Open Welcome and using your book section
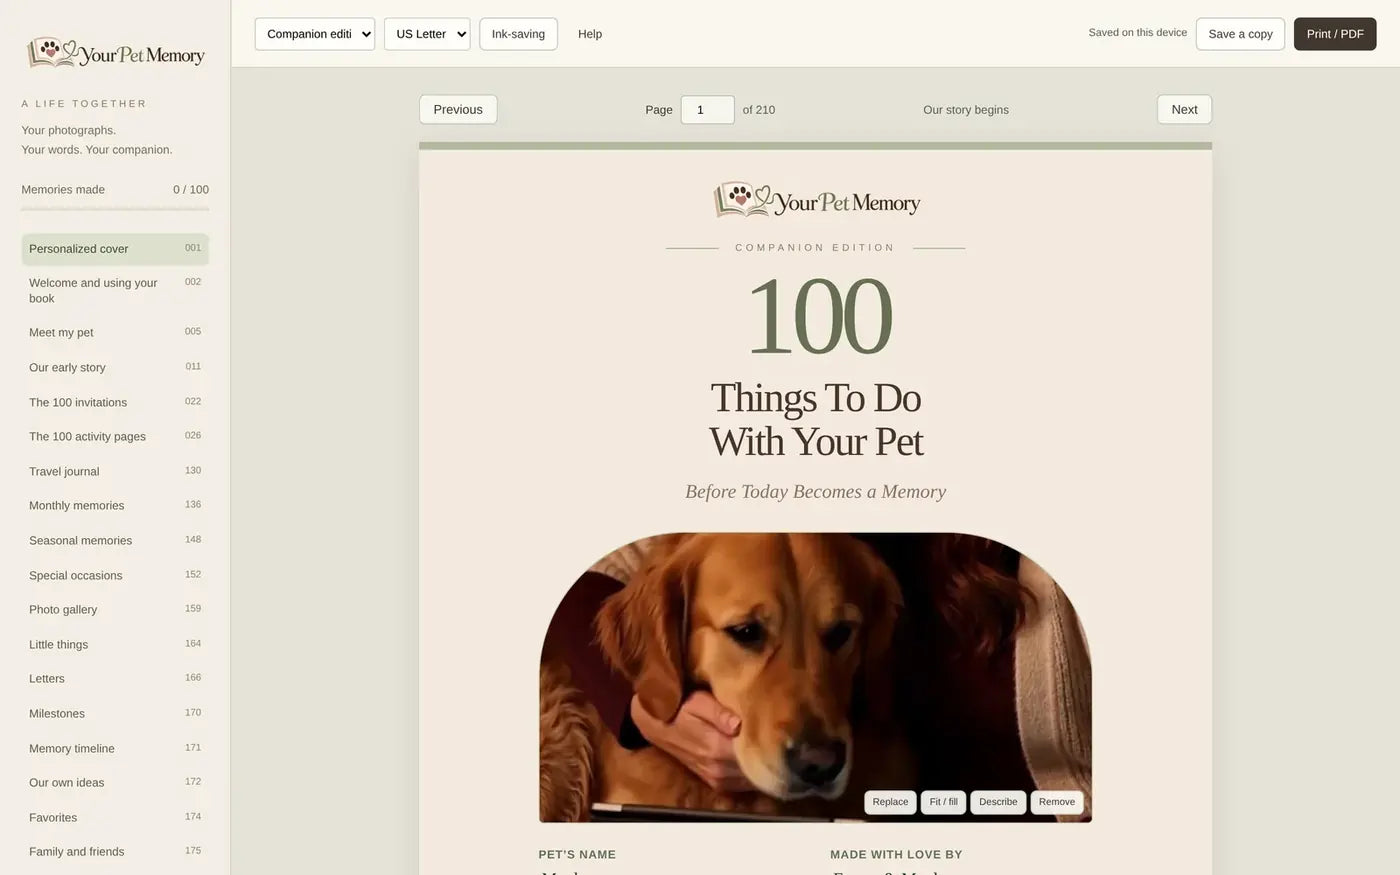This screenshot has width=1400, height=875. tap(115, 291)
